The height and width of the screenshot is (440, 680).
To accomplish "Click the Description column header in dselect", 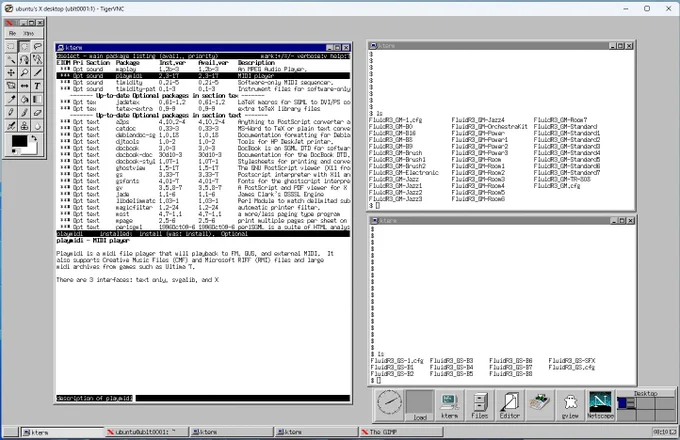I will point(256,63).
